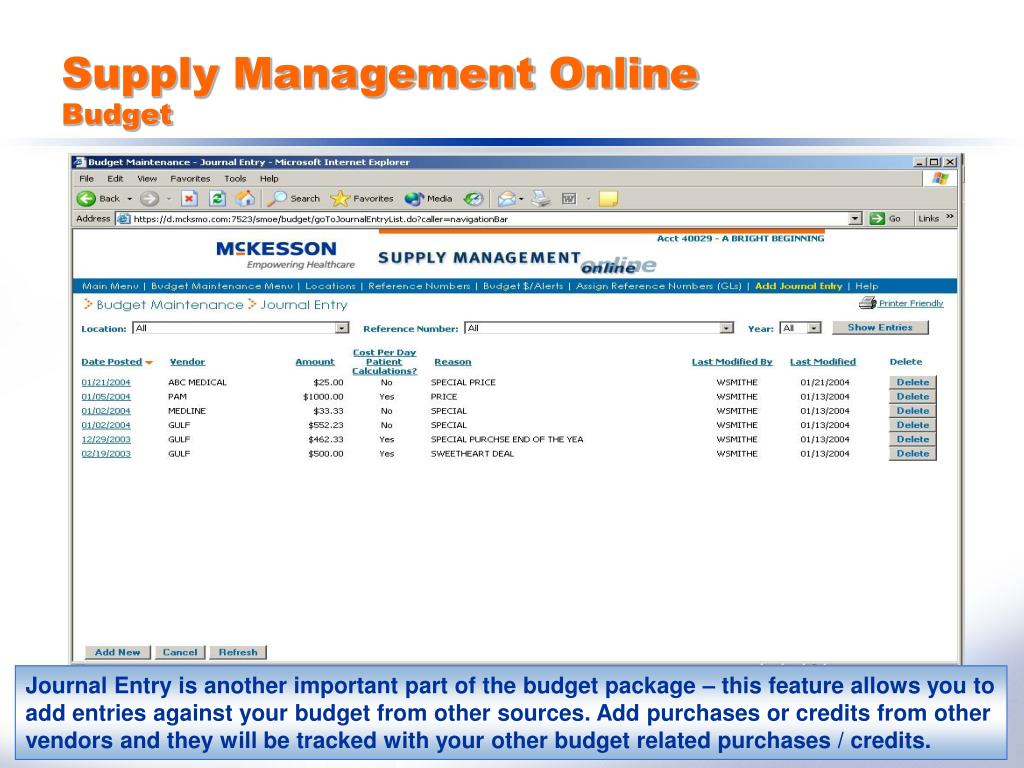Open the Edit menu
Viewport: 1024px width, 768px height.
tap(115, 178)
